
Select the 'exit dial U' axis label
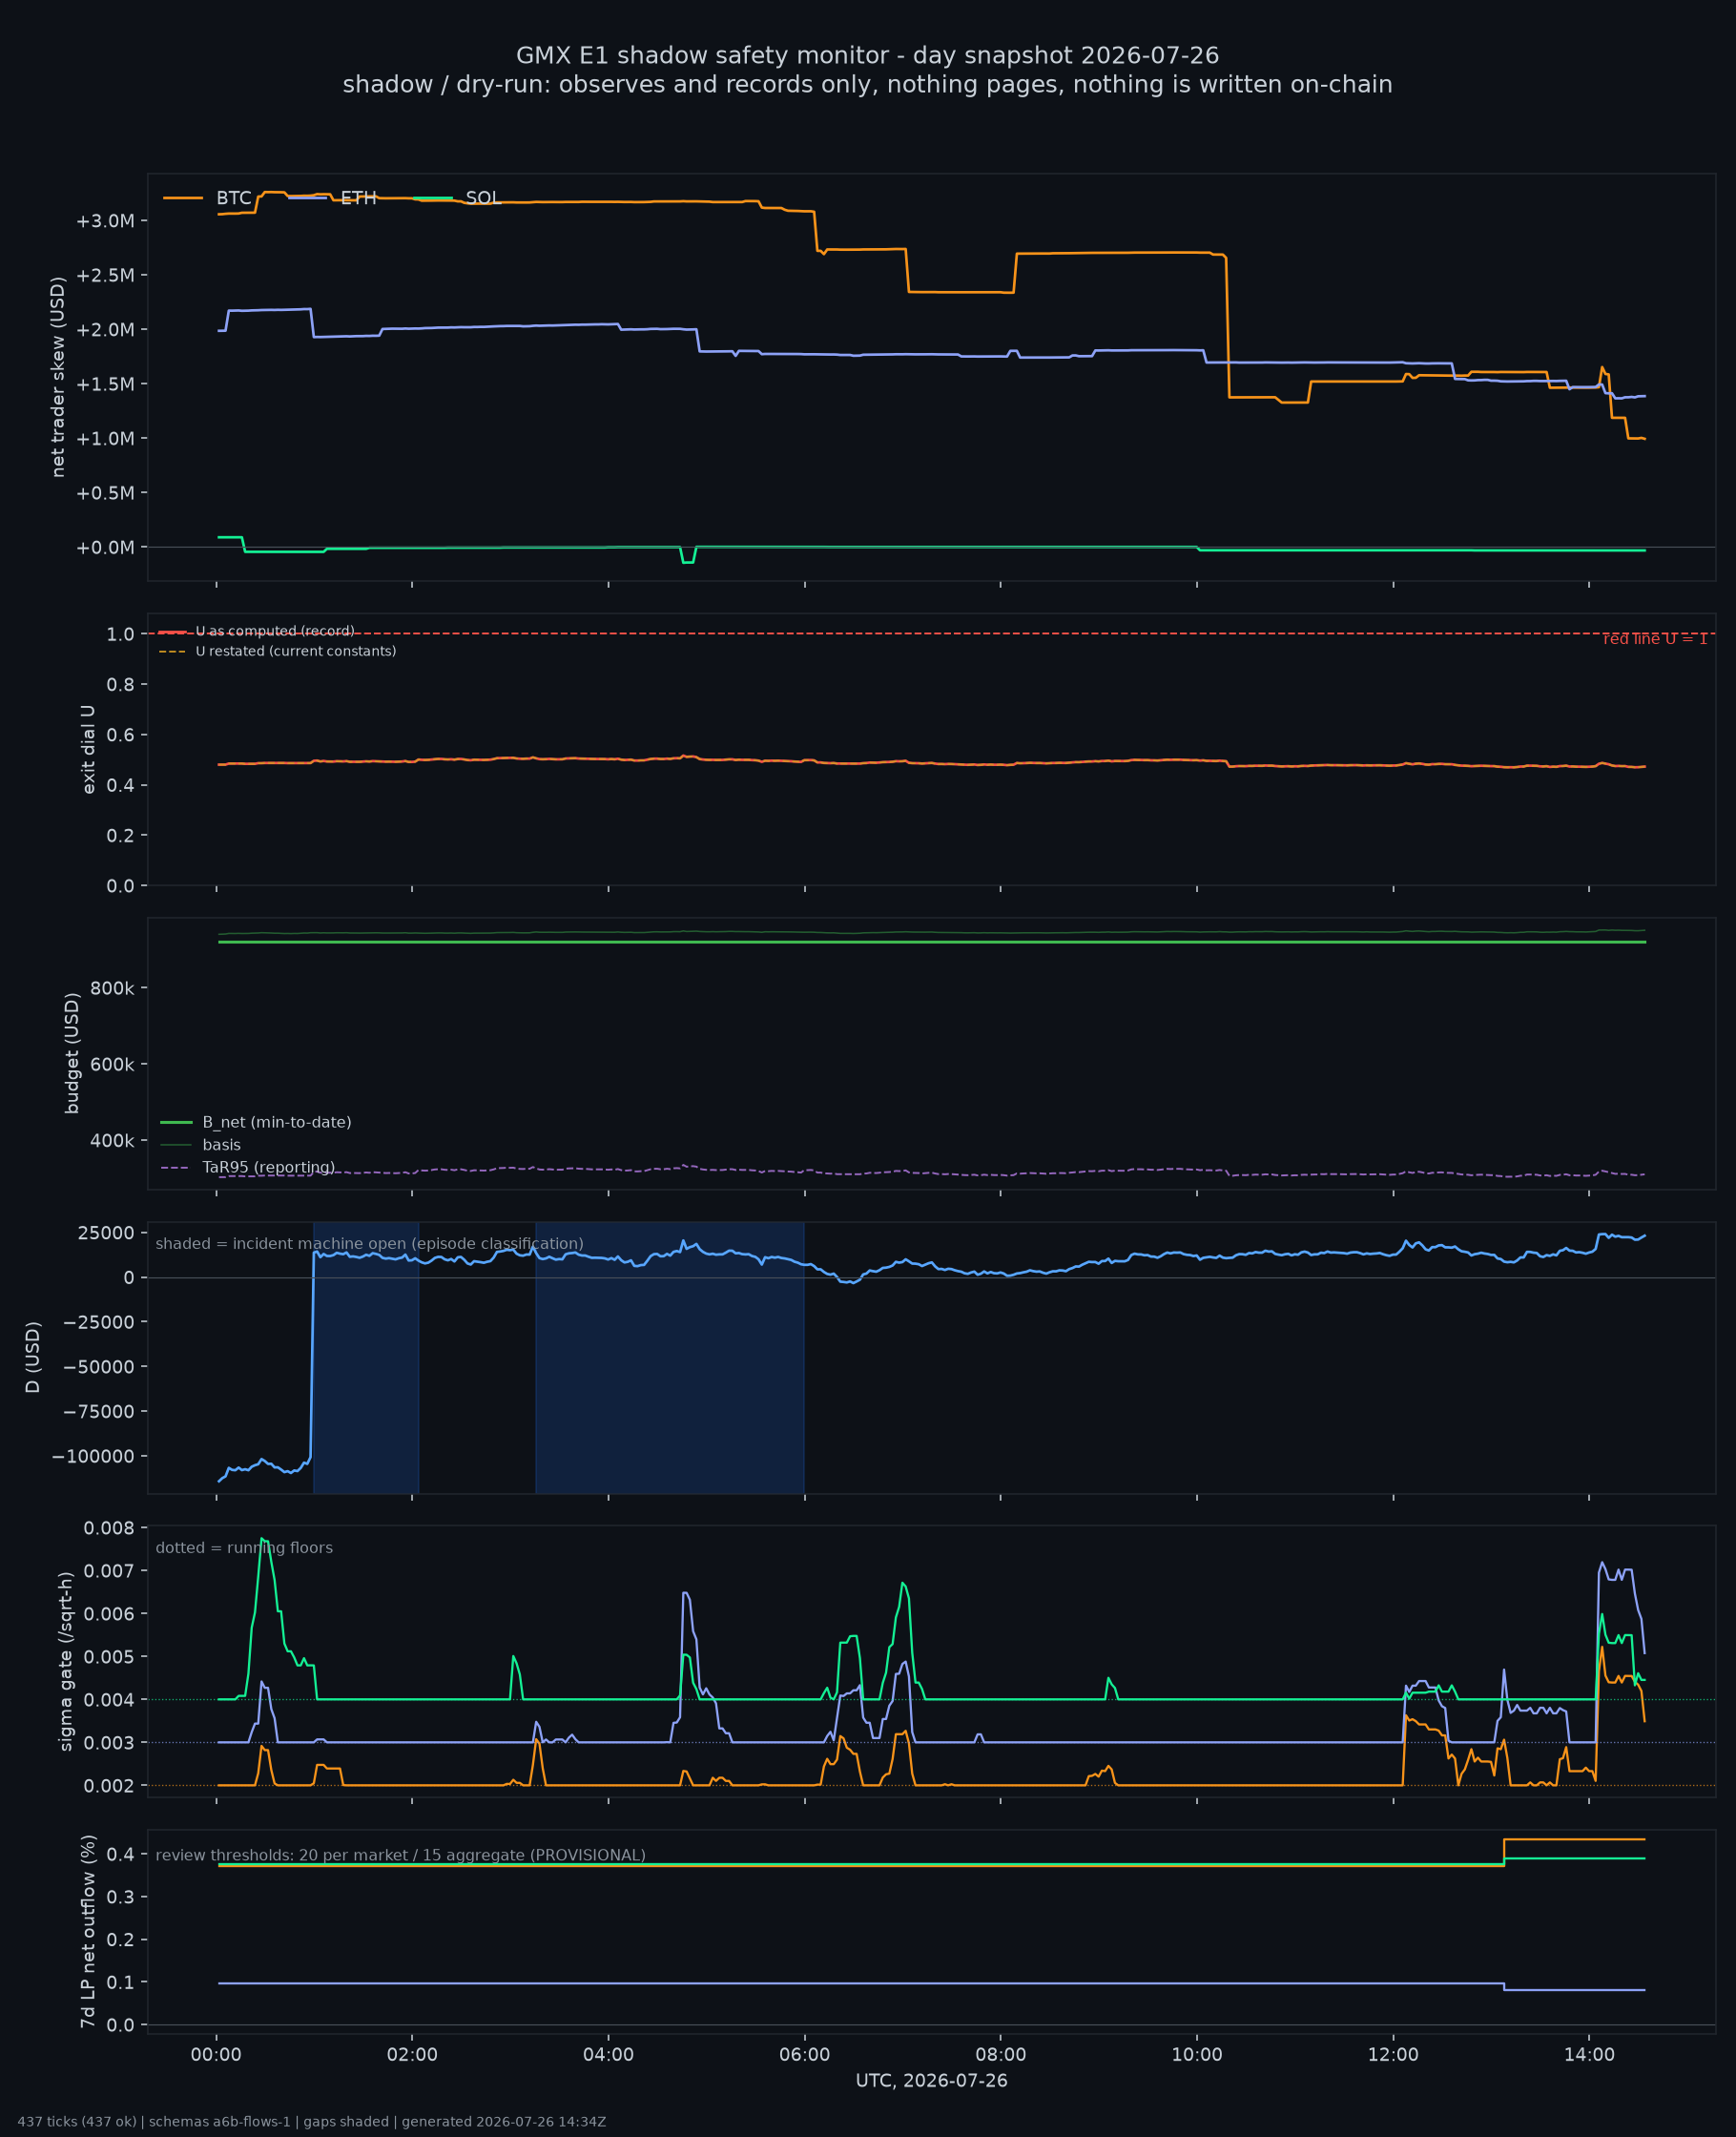point(88,749)
